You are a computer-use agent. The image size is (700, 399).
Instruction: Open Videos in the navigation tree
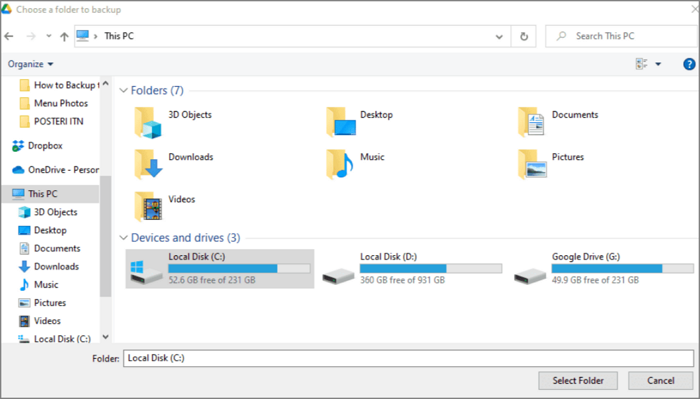pos(40,321)
